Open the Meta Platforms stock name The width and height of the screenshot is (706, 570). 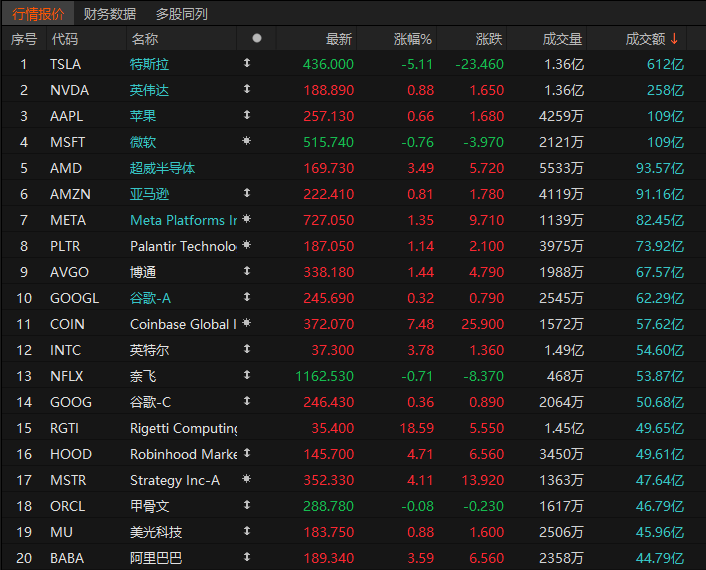tap(183, 220)
